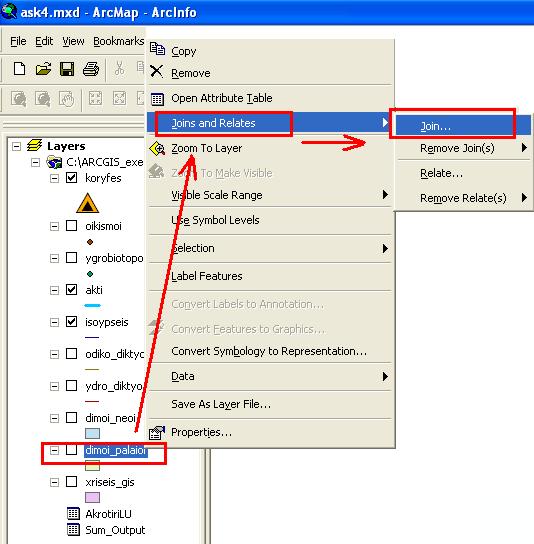This screenshot has width=534, height=544.
Task: Open the Remove Relate(s) submenu
Action: (463, 198)
